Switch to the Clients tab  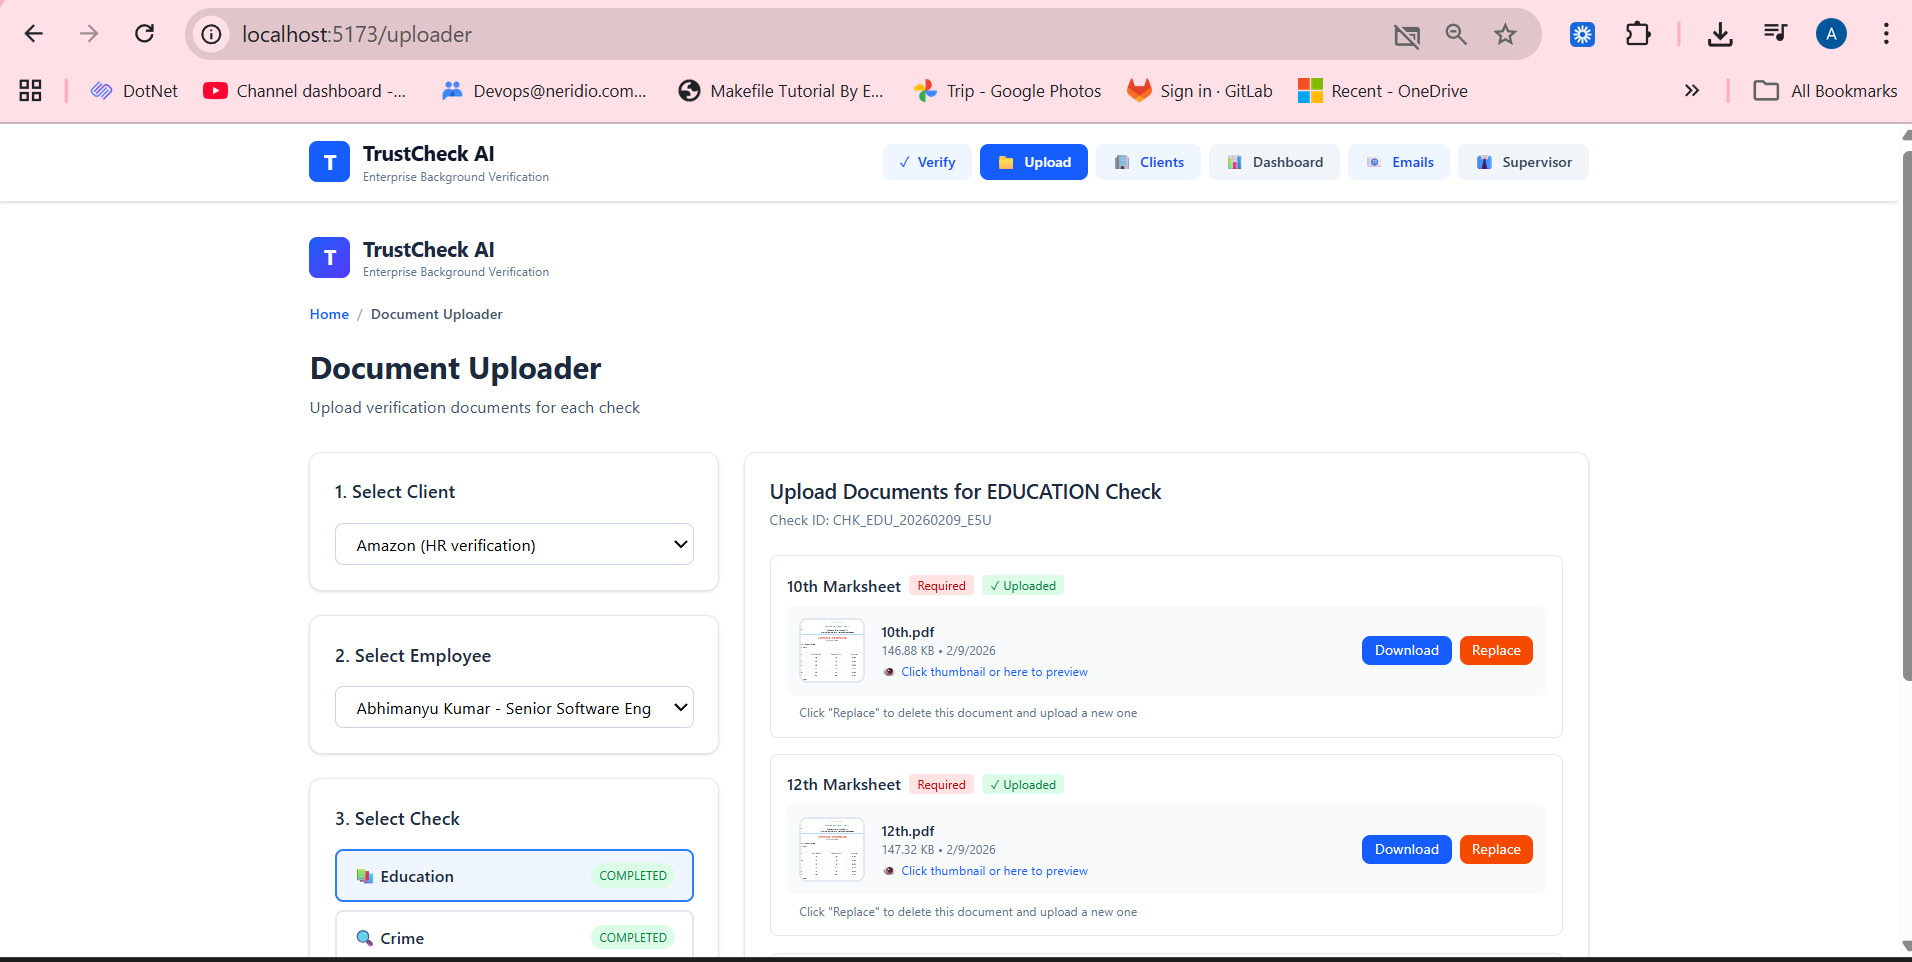[1148, 162]
